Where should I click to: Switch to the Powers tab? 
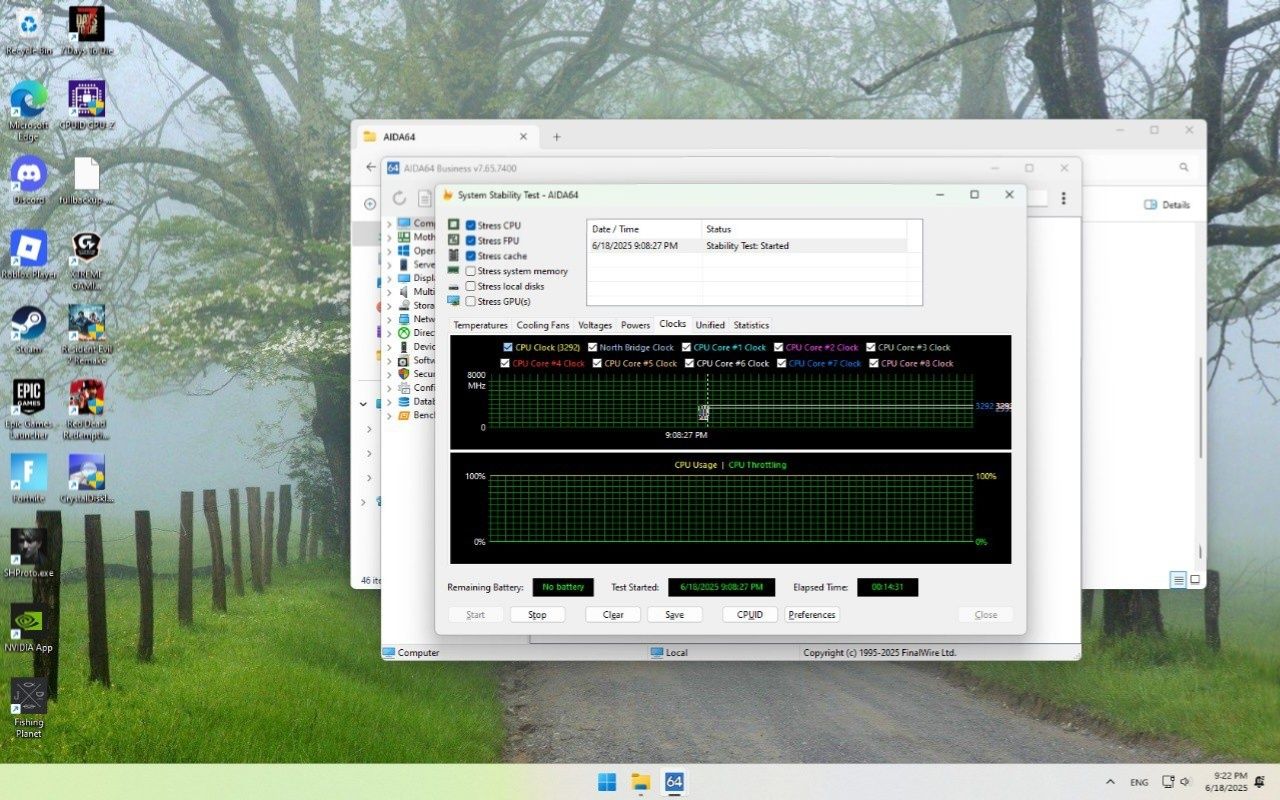click(x=635, y=325)
